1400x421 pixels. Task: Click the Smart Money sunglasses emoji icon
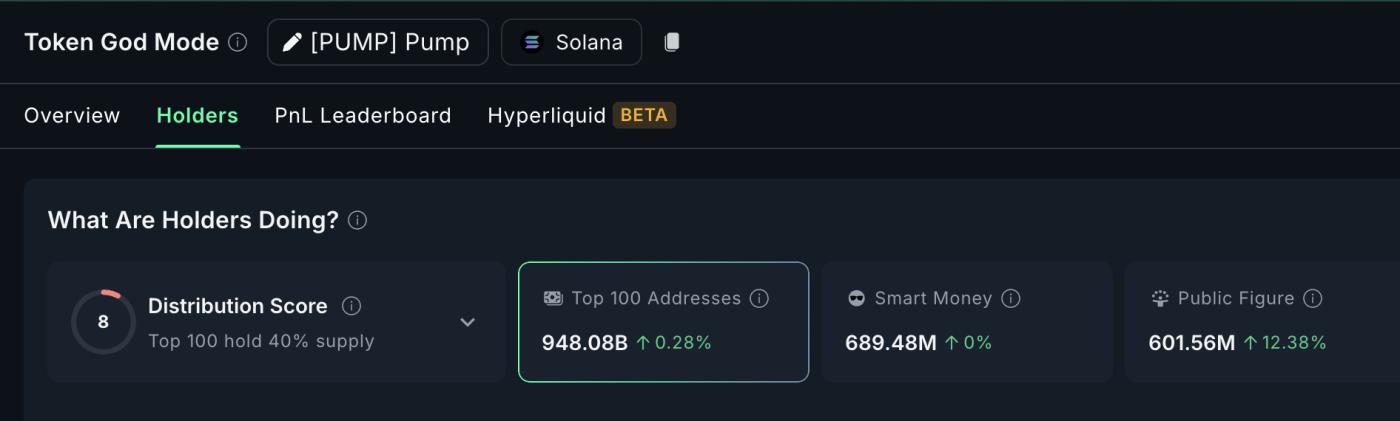(856, 298)
